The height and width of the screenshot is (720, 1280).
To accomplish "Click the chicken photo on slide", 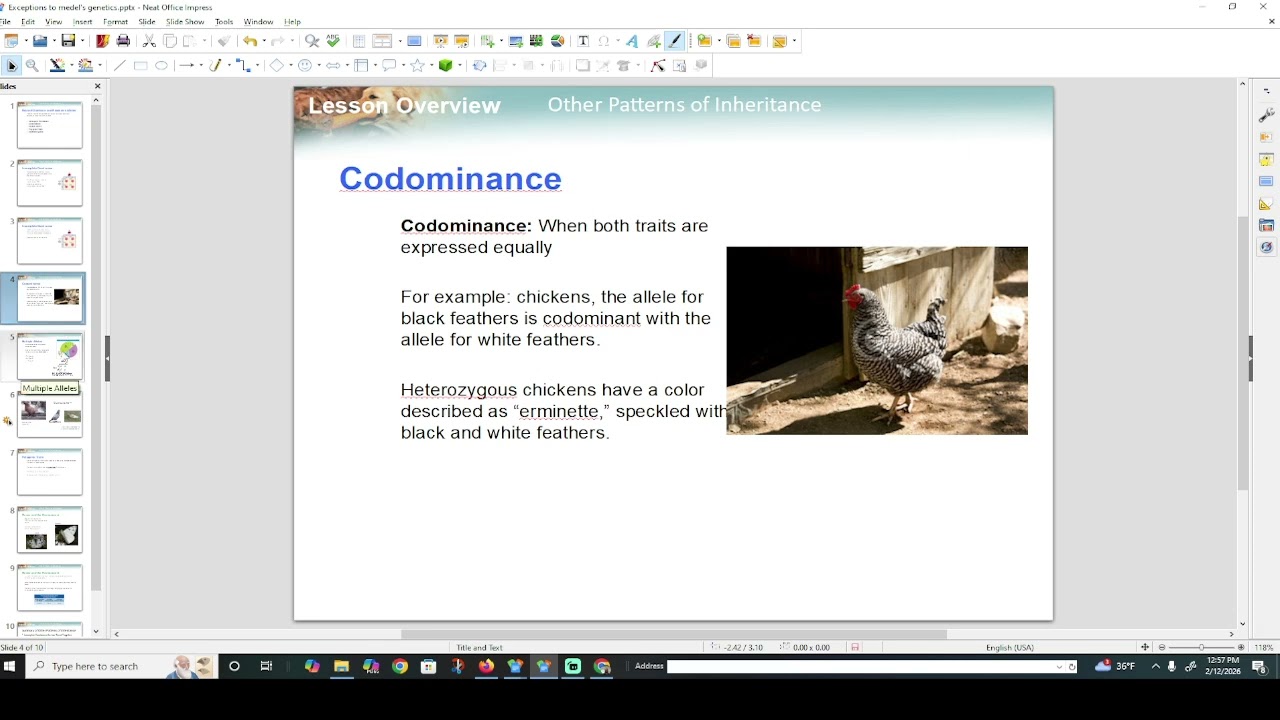I will point(877,340).
